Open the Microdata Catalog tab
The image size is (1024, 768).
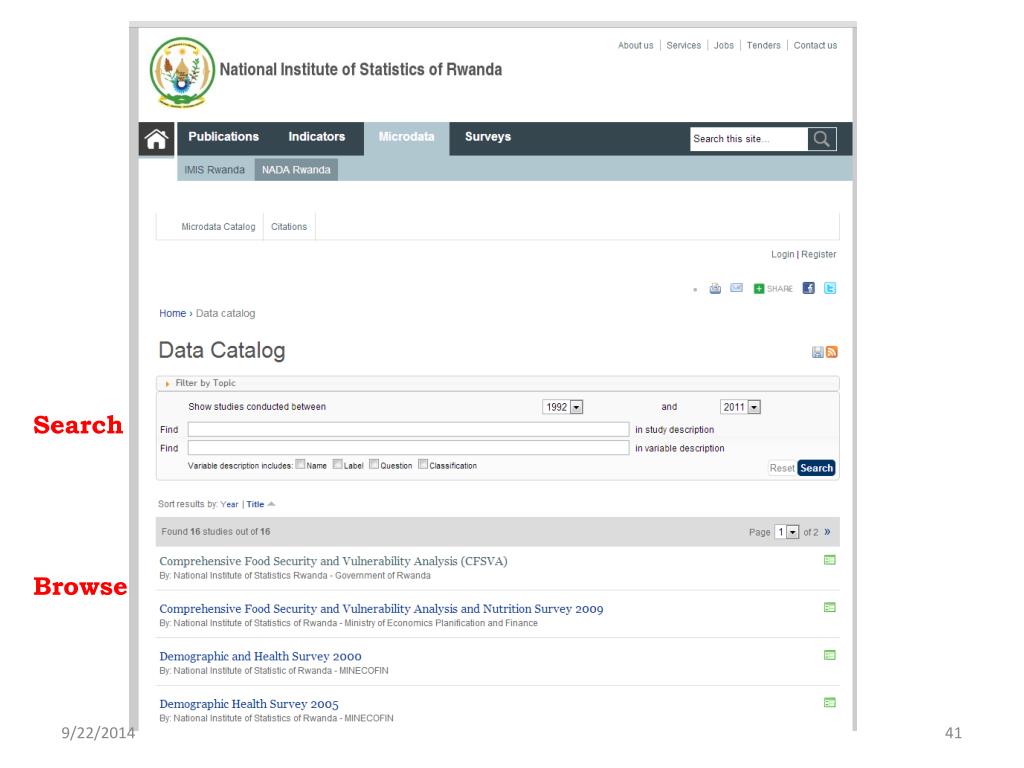click(218, 227)
